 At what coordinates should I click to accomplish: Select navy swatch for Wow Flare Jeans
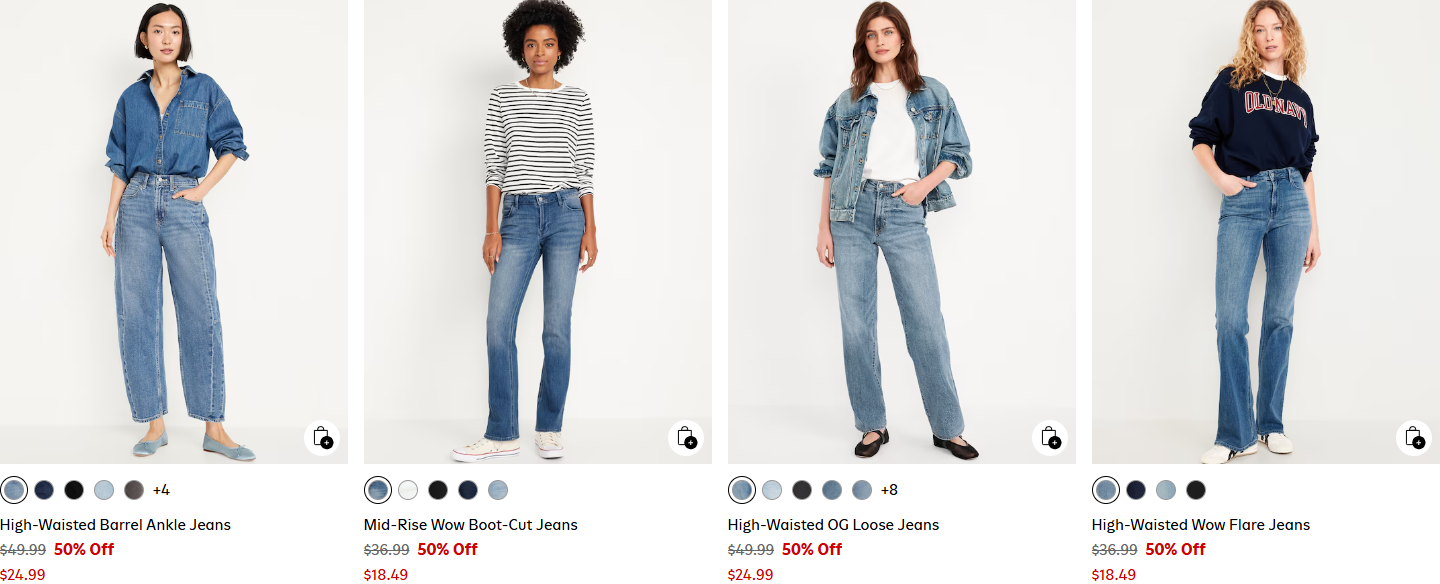click(x=1136, y=490)
